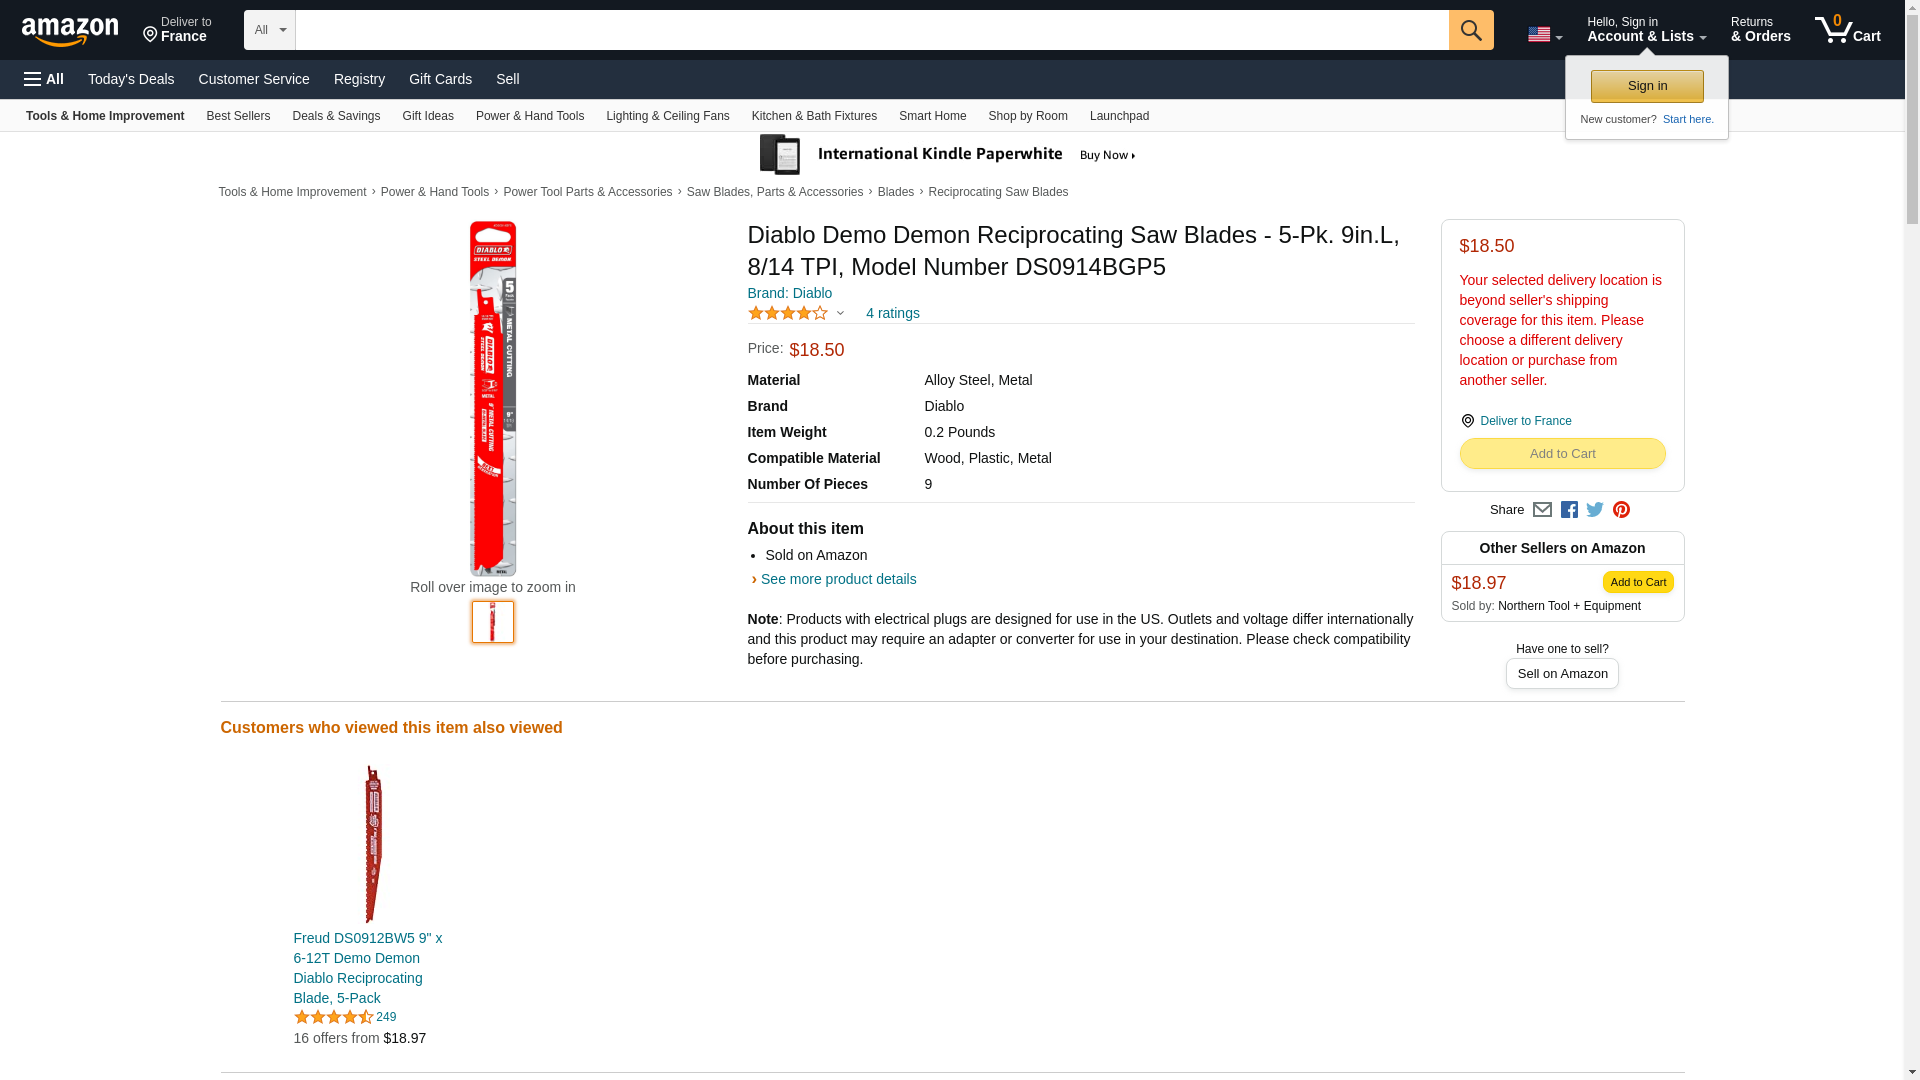Open the 4 ratings link
Image resolution: width=1920 pixels, height=1080 pixels.
892,313
